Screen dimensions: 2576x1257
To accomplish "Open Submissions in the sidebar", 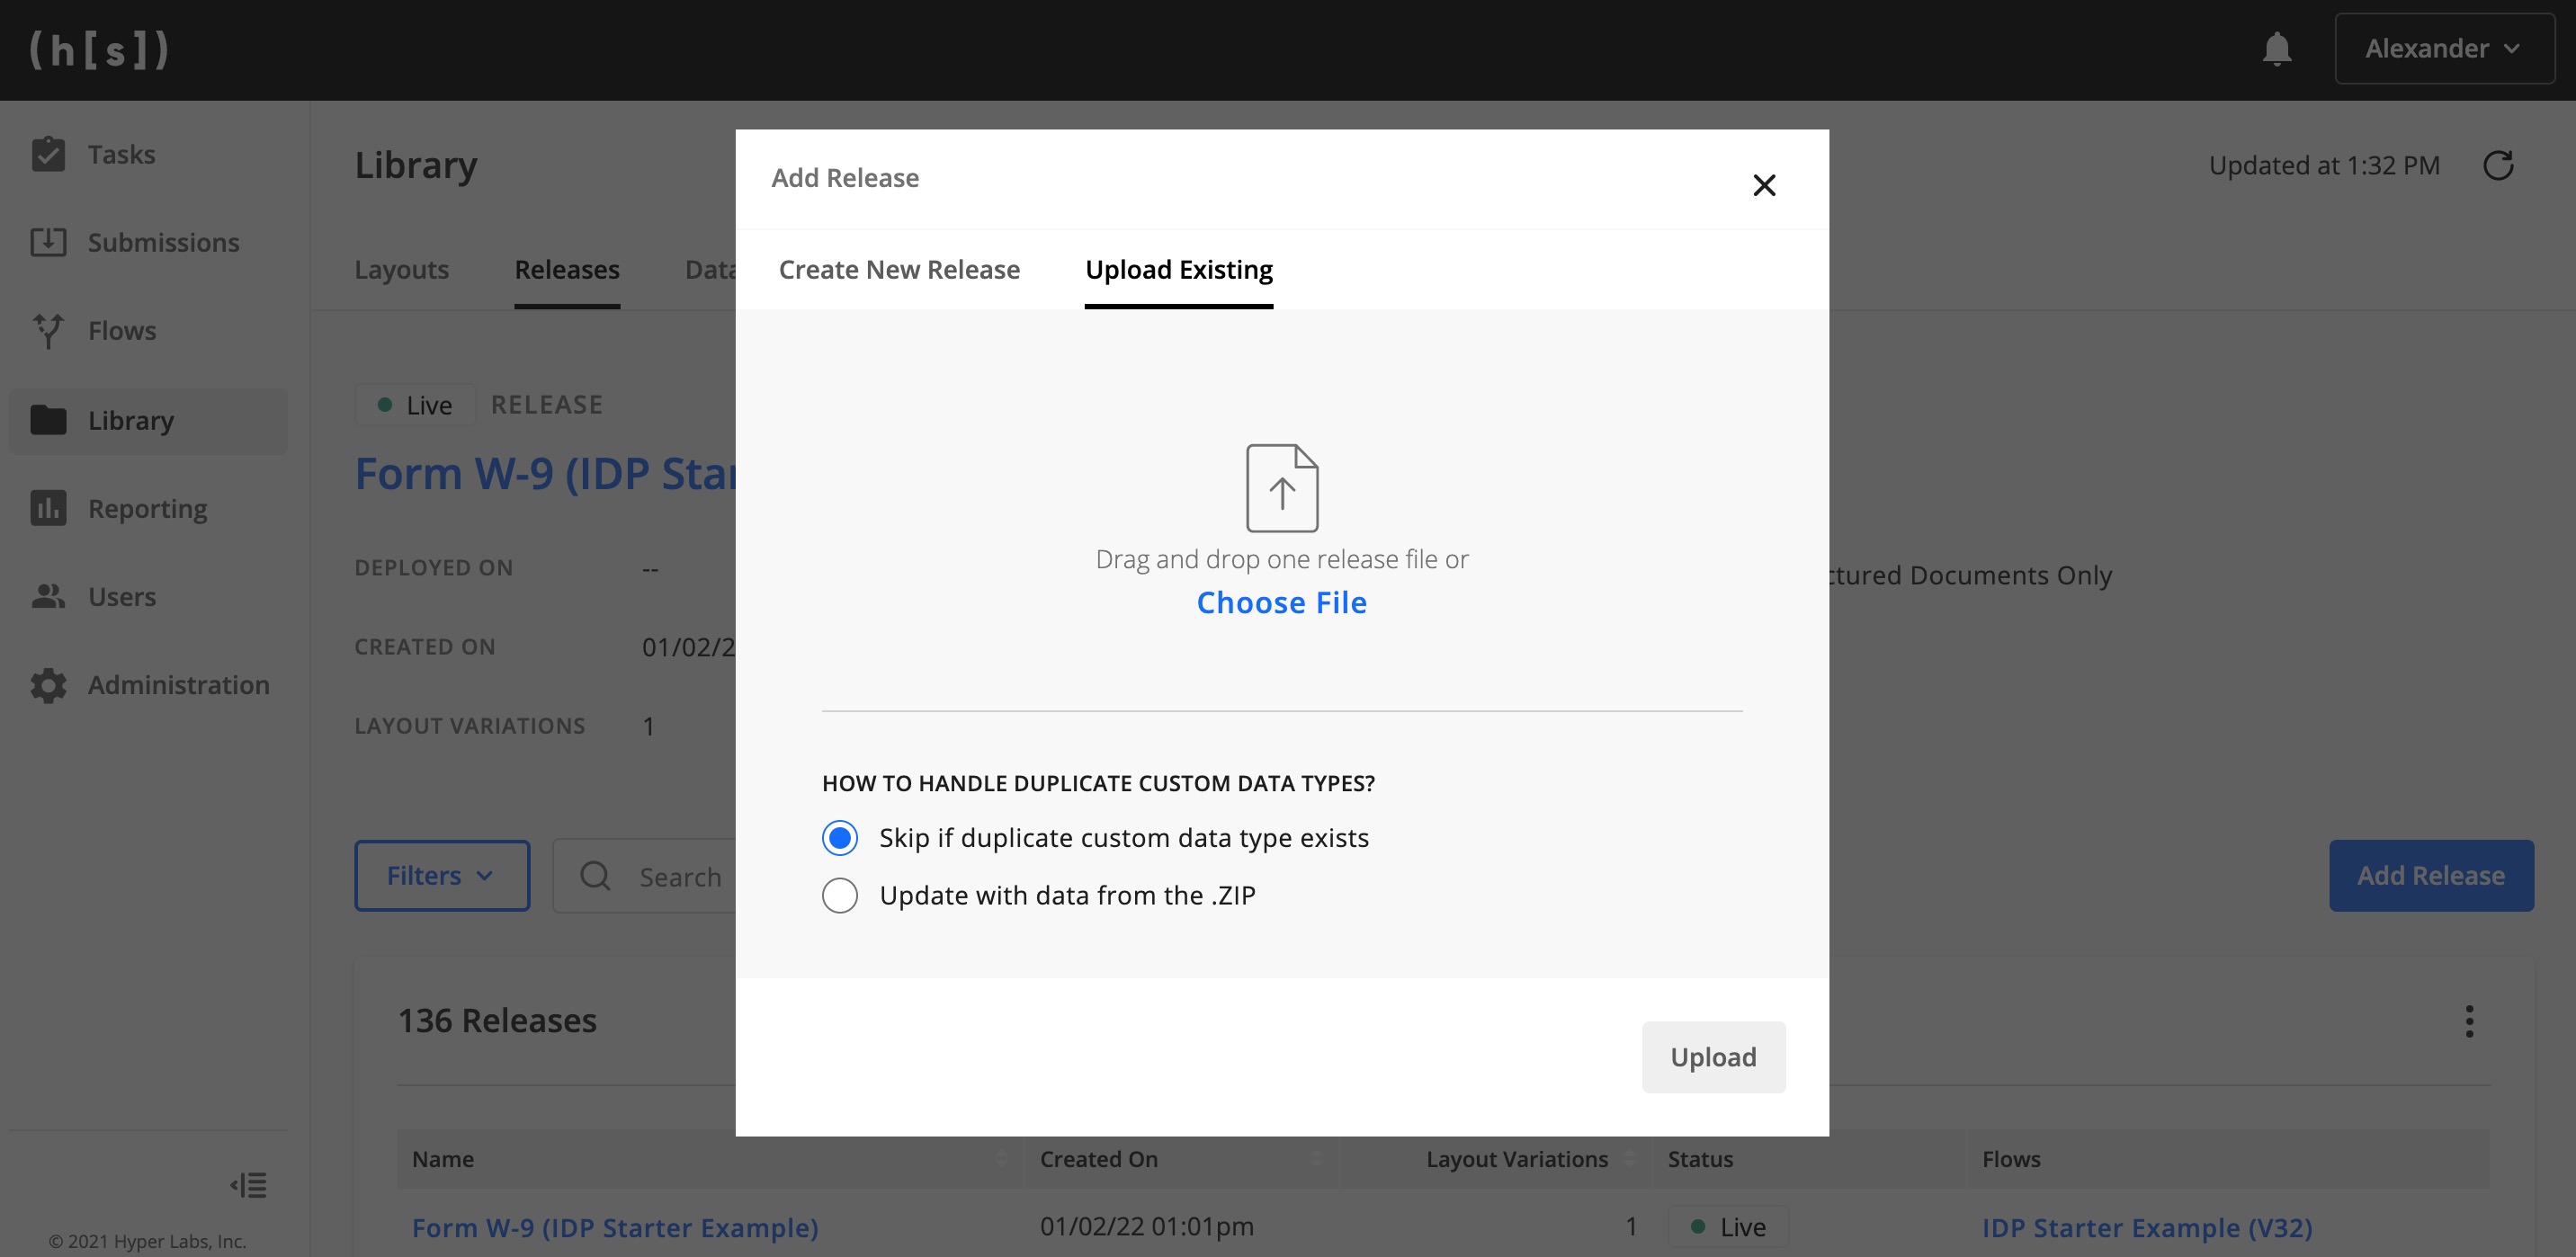I will coord(148,242).
